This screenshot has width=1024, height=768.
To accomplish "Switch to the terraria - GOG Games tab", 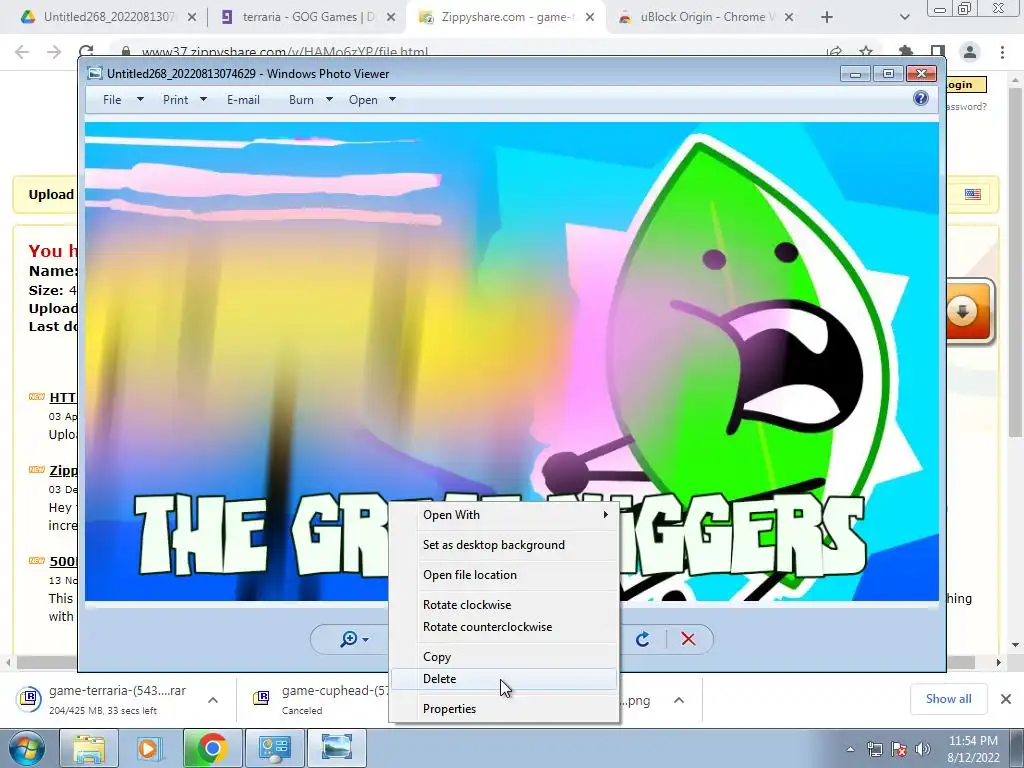I will coord(307,17).
